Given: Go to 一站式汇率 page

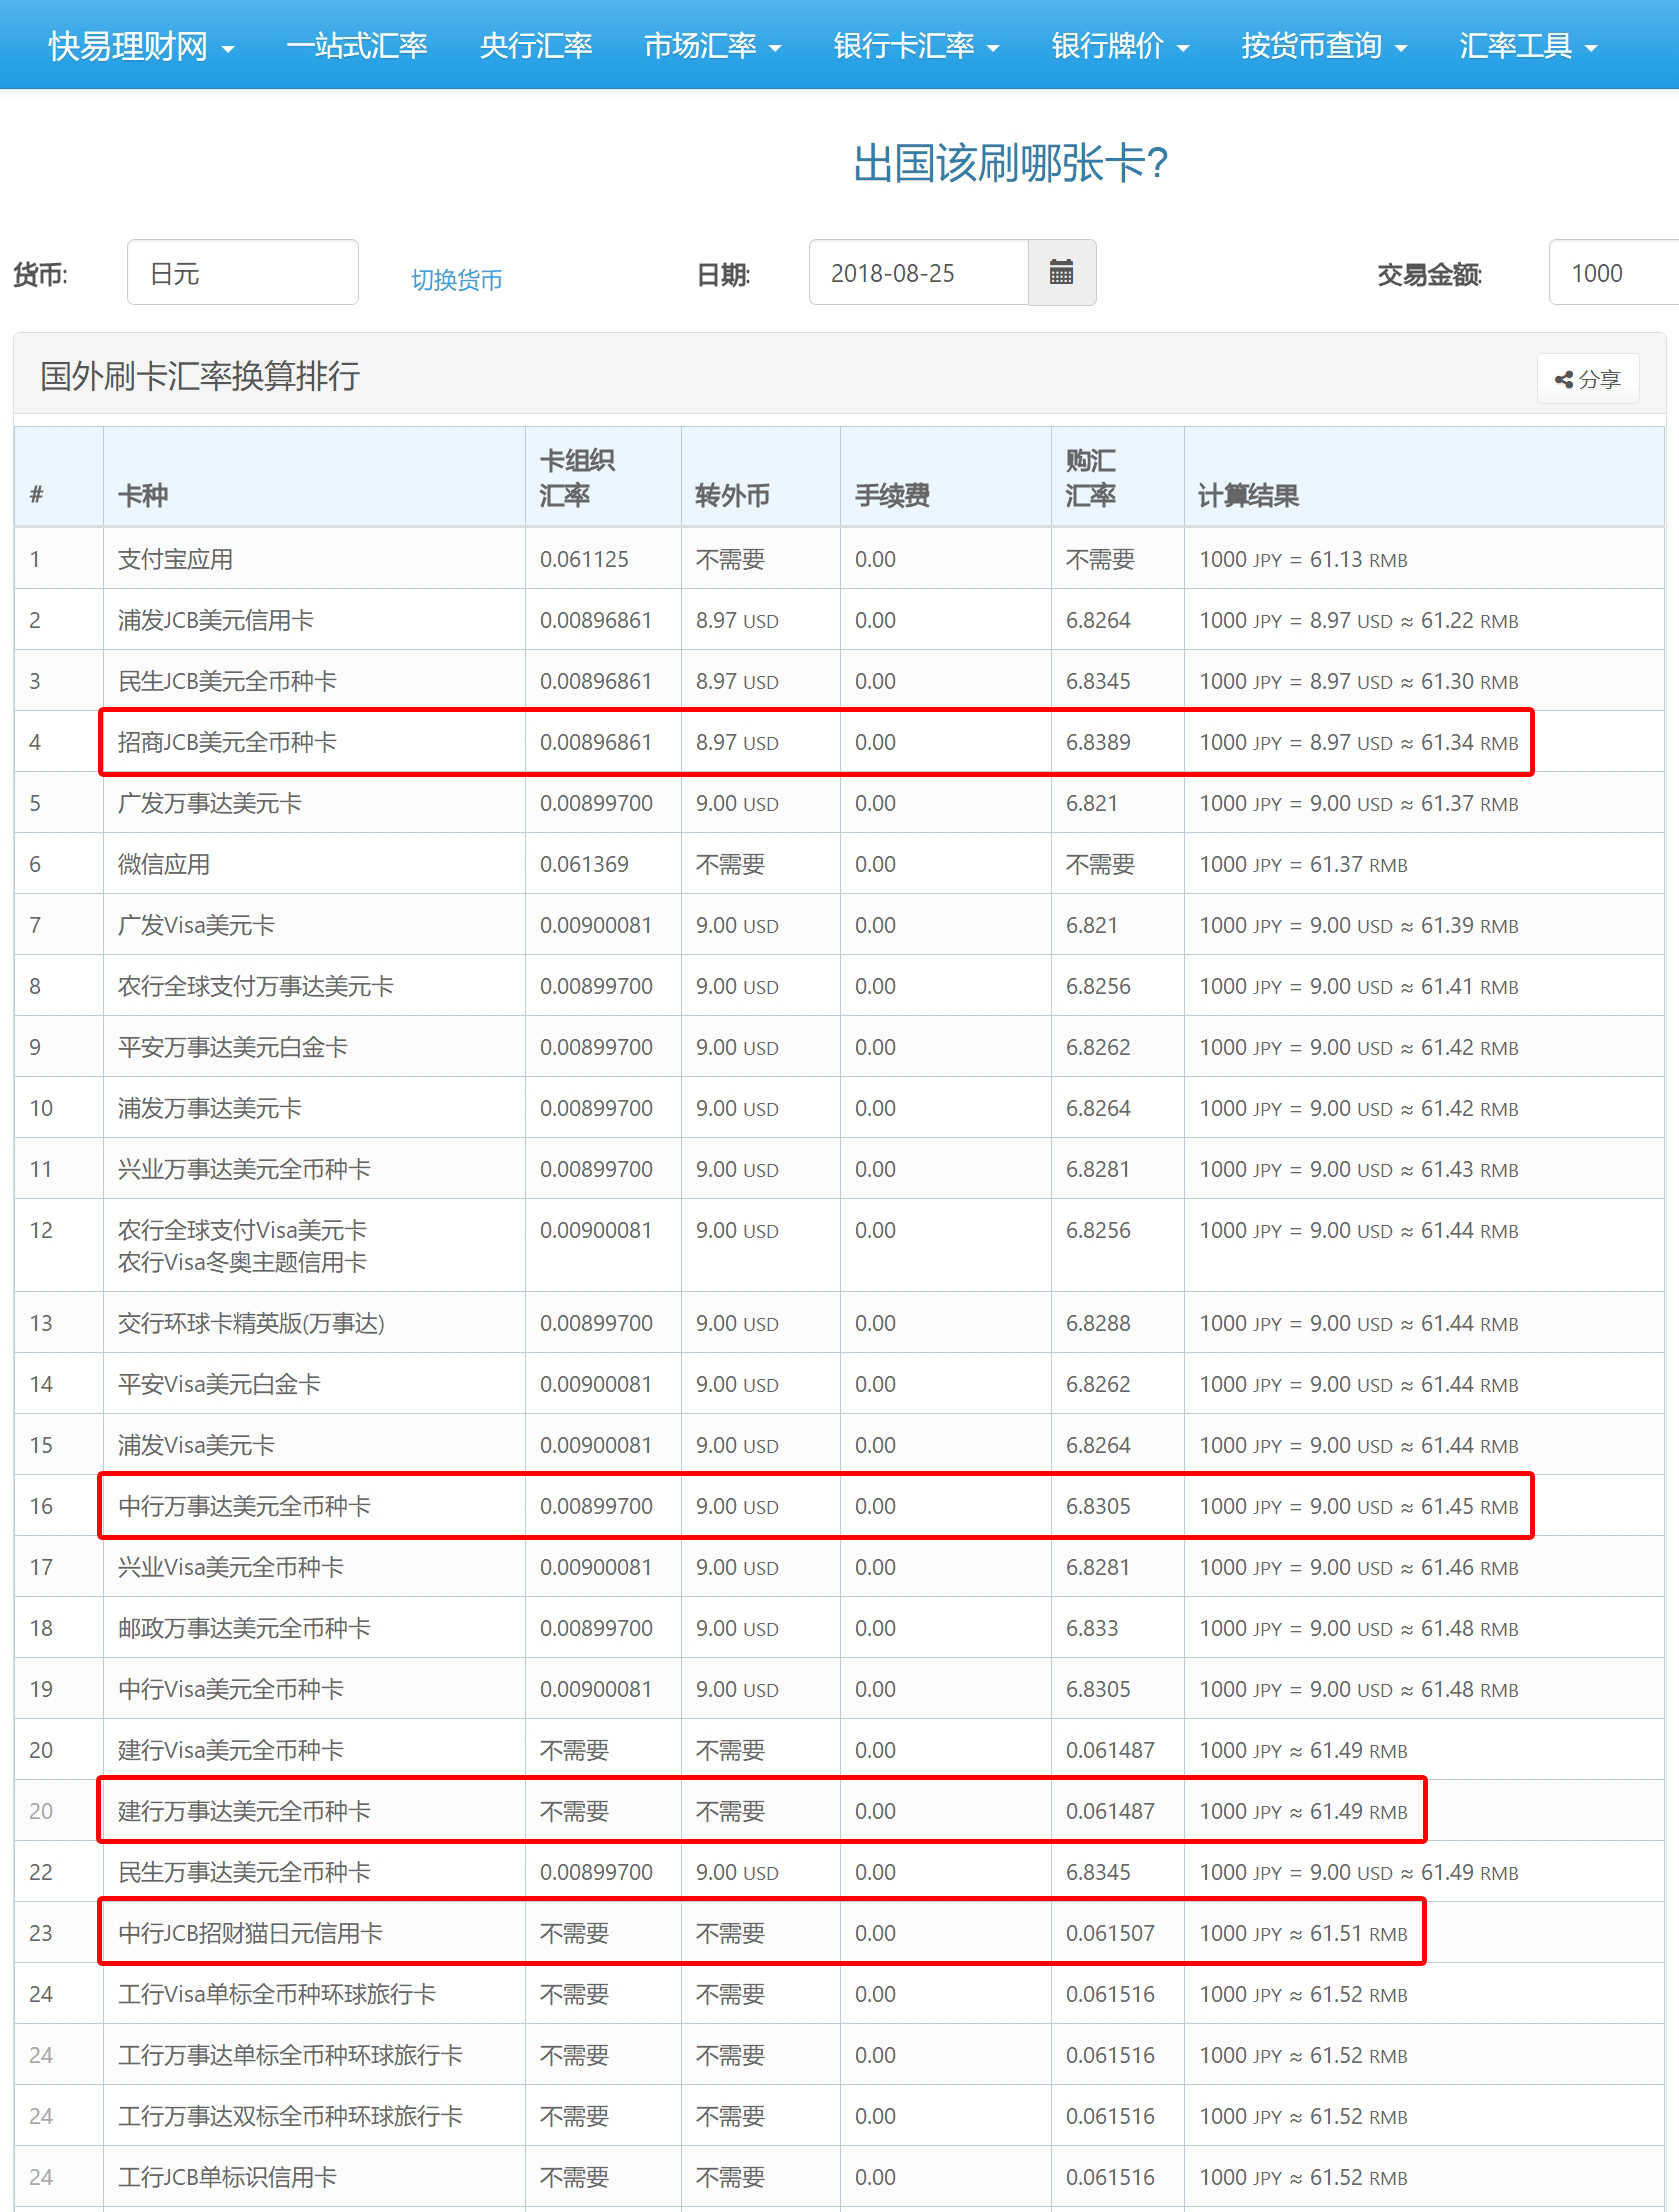Looking at the screenshot, I should tap(357, 46).
